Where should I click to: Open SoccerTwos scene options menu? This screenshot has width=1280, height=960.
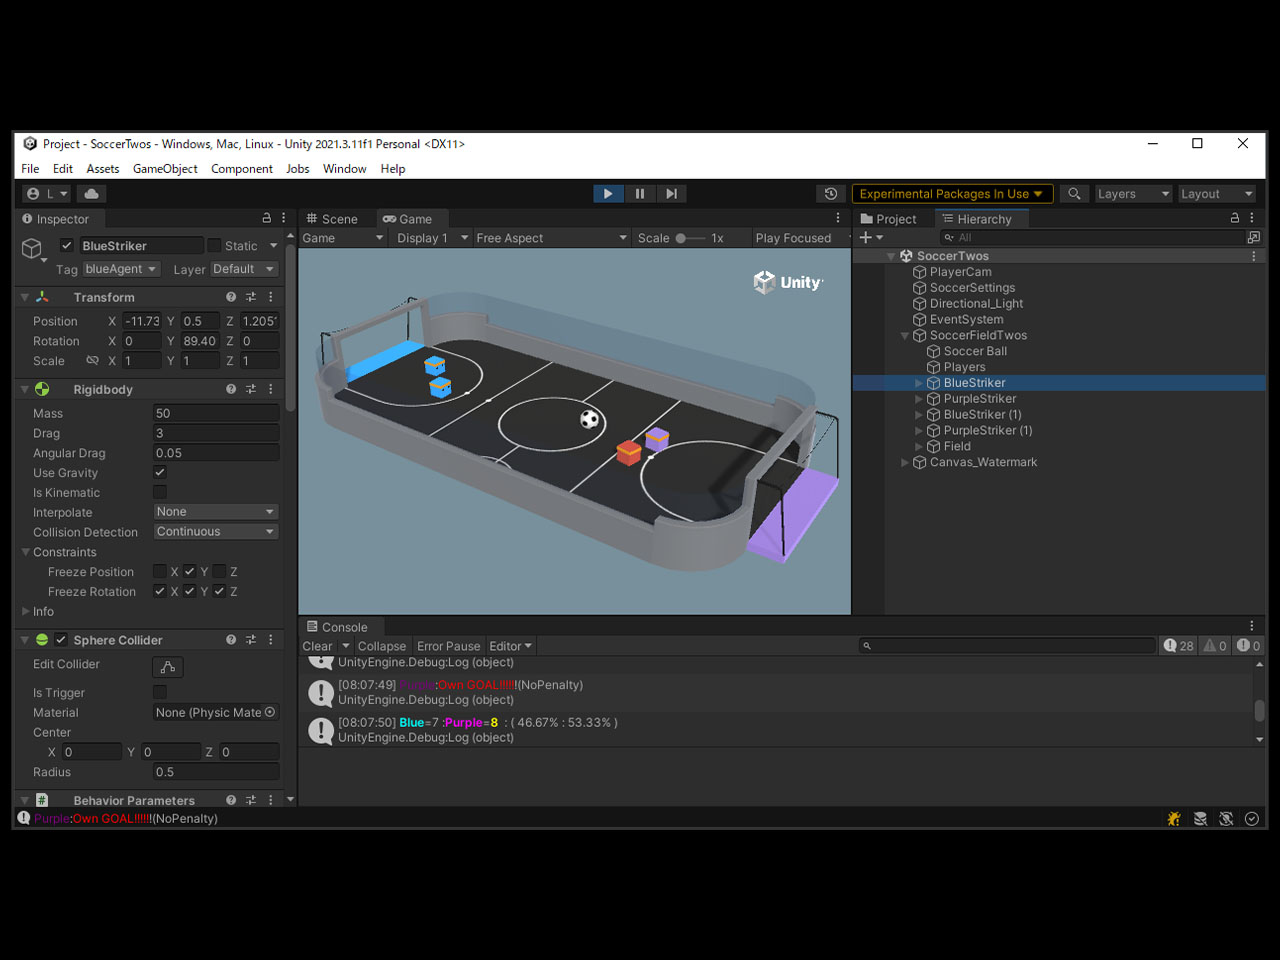[x=1254, y=256]
